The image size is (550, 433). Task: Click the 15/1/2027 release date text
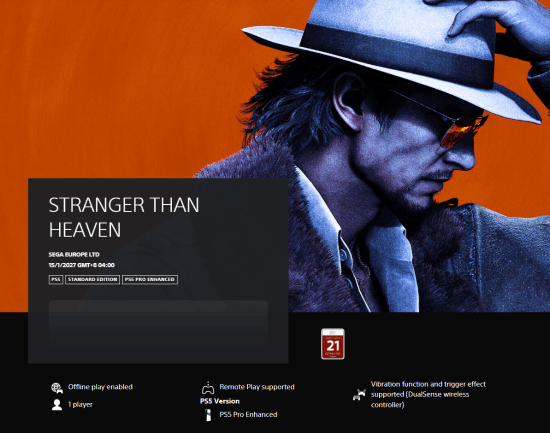pyautogui.click(x=82, y=265)
